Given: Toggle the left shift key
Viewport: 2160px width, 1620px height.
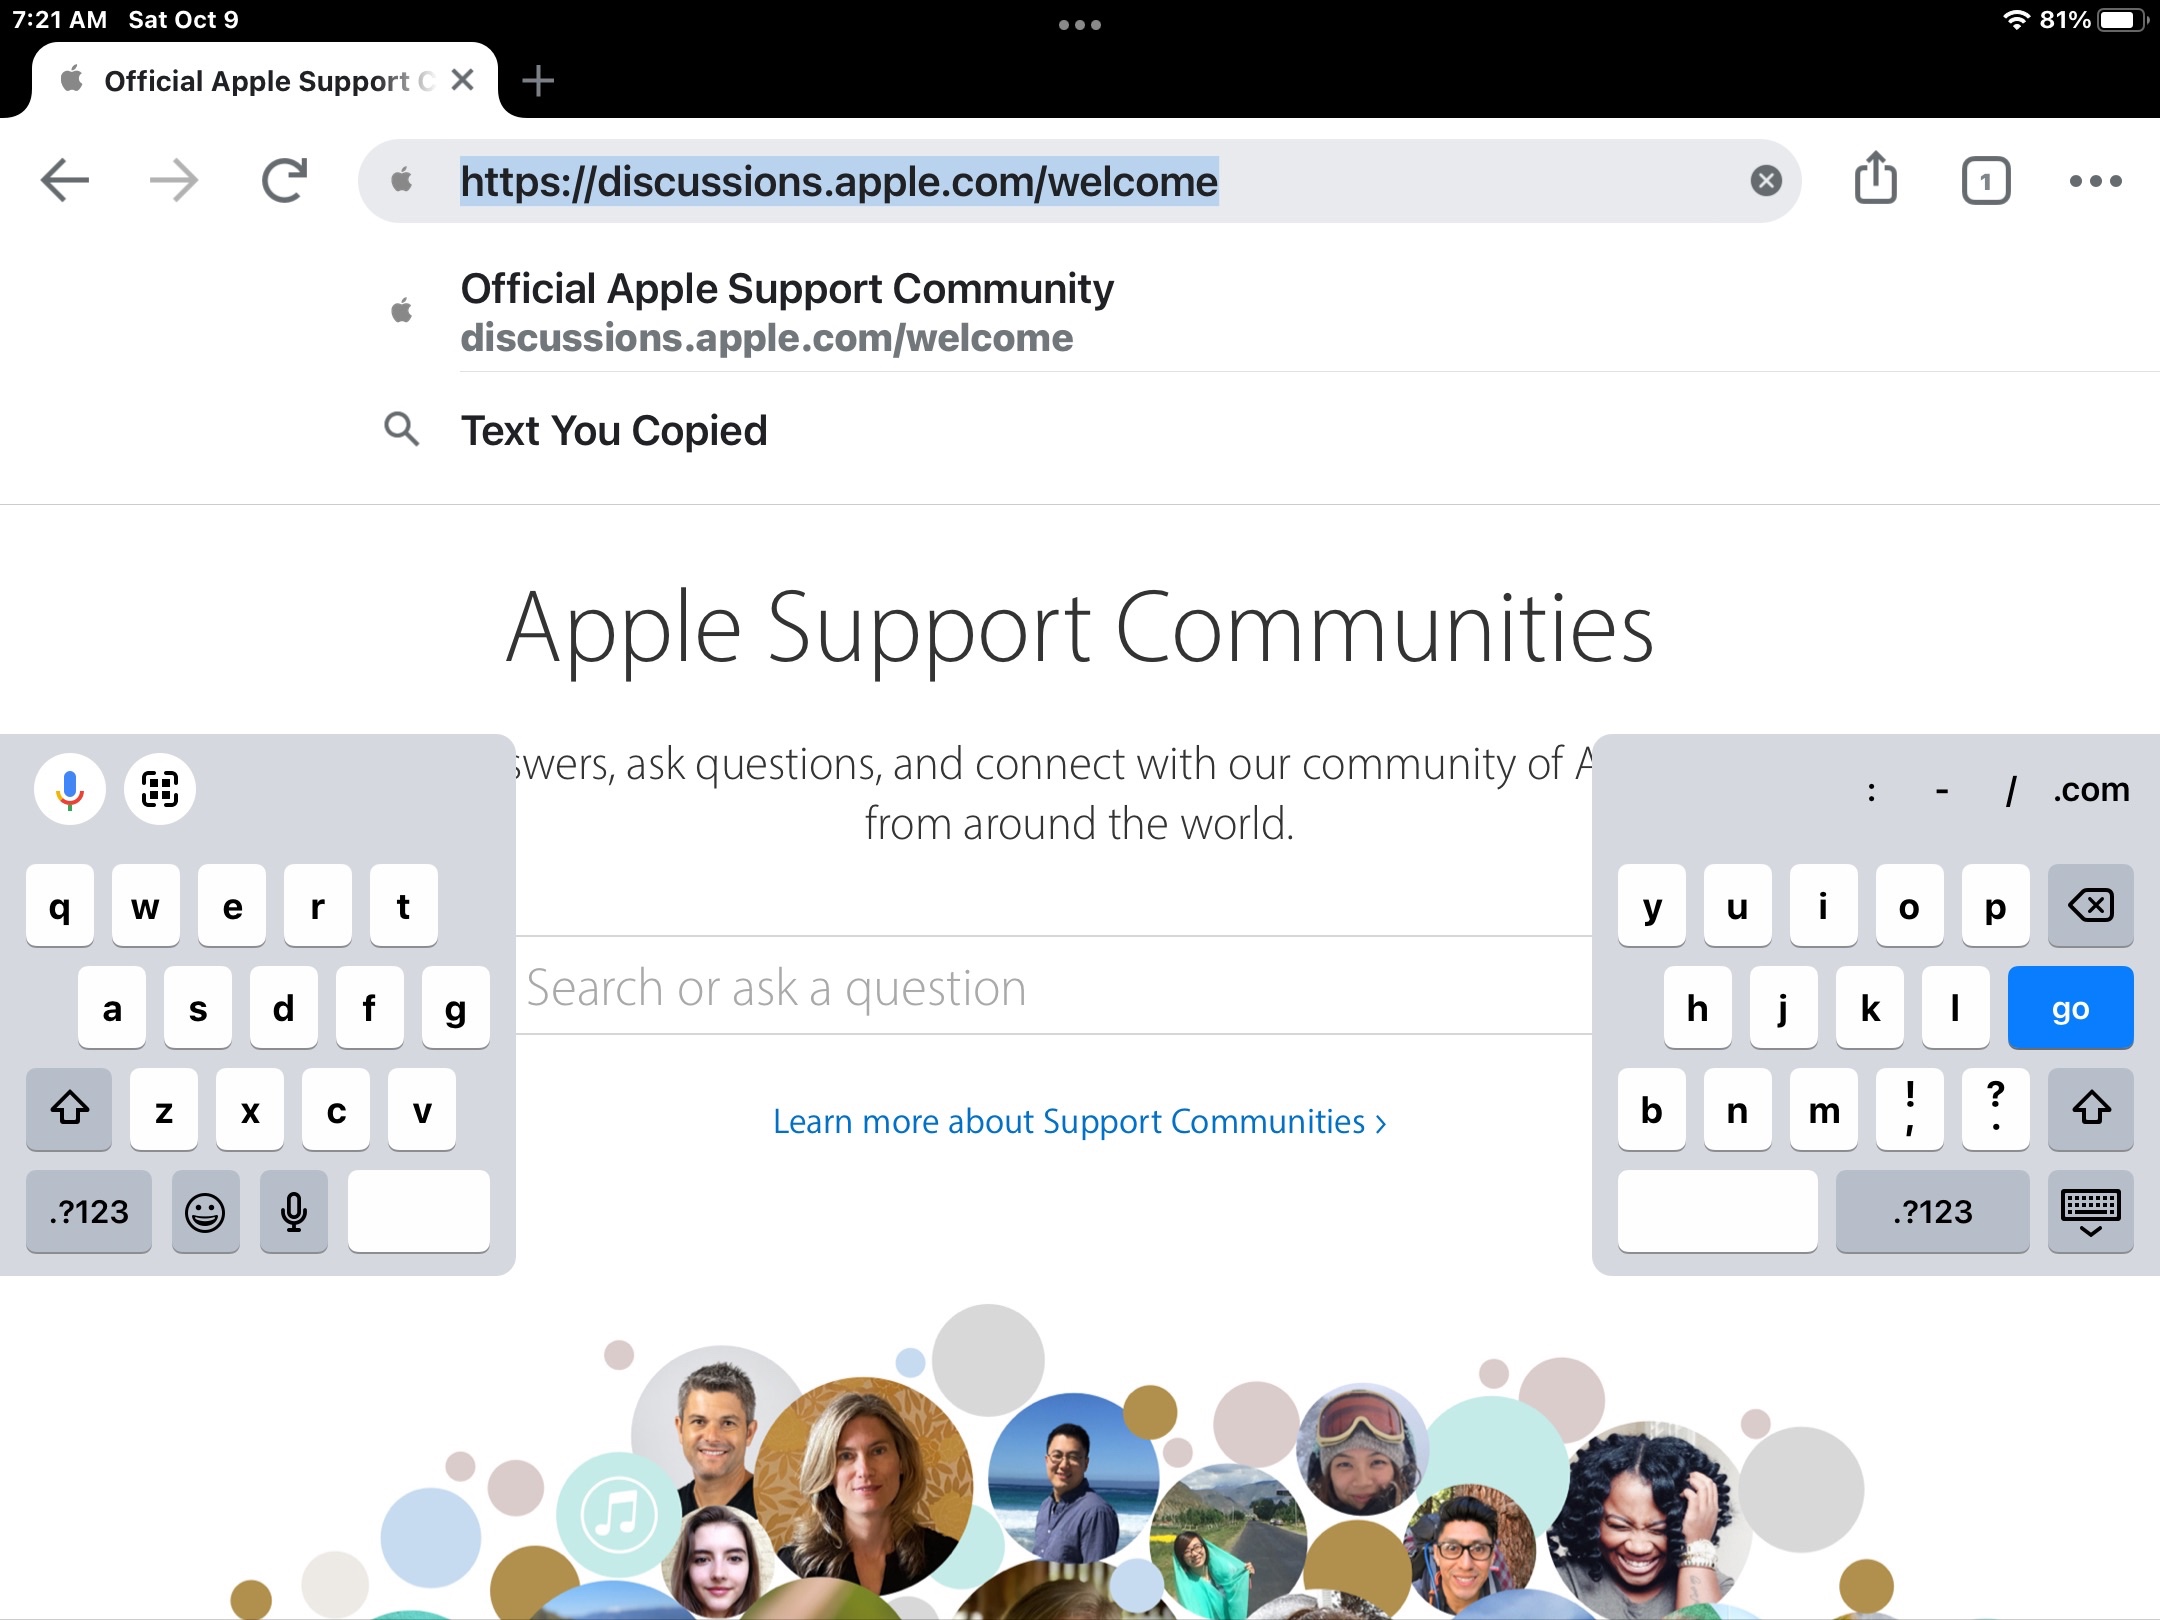Looking at the screenshot, I should pos(69,1109).
